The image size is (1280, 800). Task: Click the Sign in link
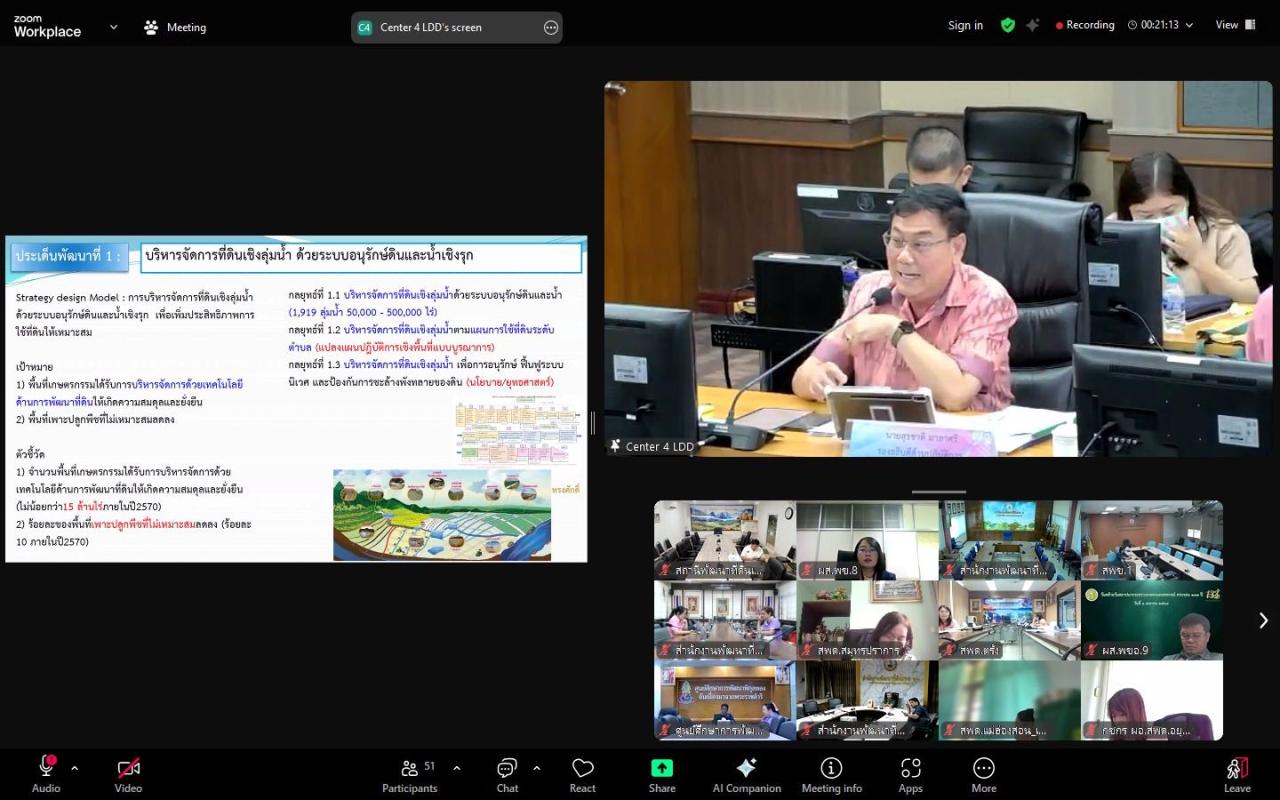click(x=965, y=25)
